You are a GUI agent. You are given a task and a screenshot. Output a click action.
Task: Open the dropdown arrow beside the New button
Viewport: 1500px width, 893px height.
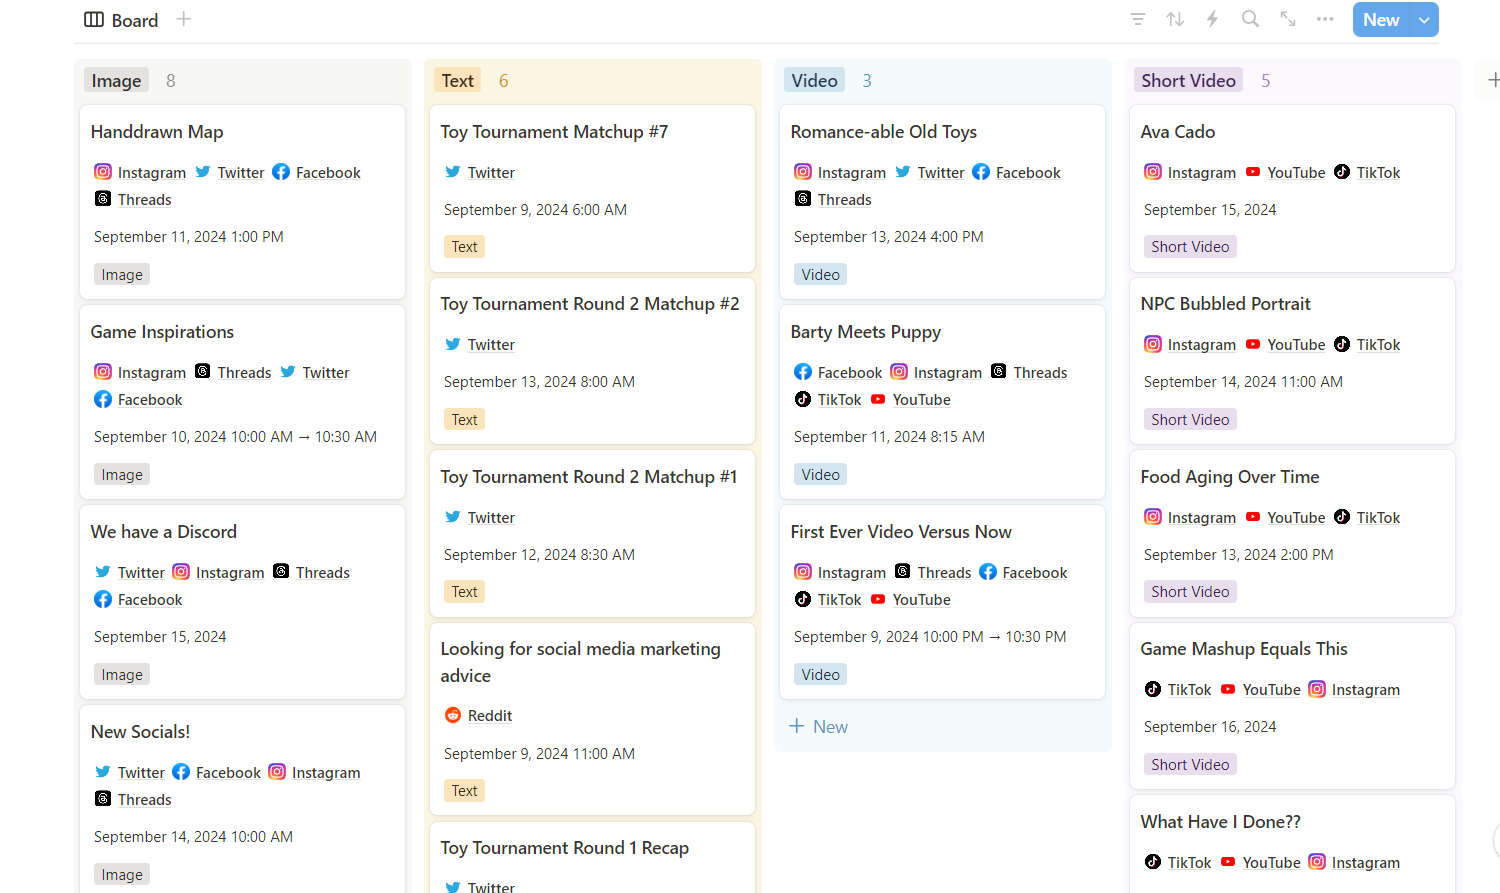pyautogui.click(x=1424, y=20)
